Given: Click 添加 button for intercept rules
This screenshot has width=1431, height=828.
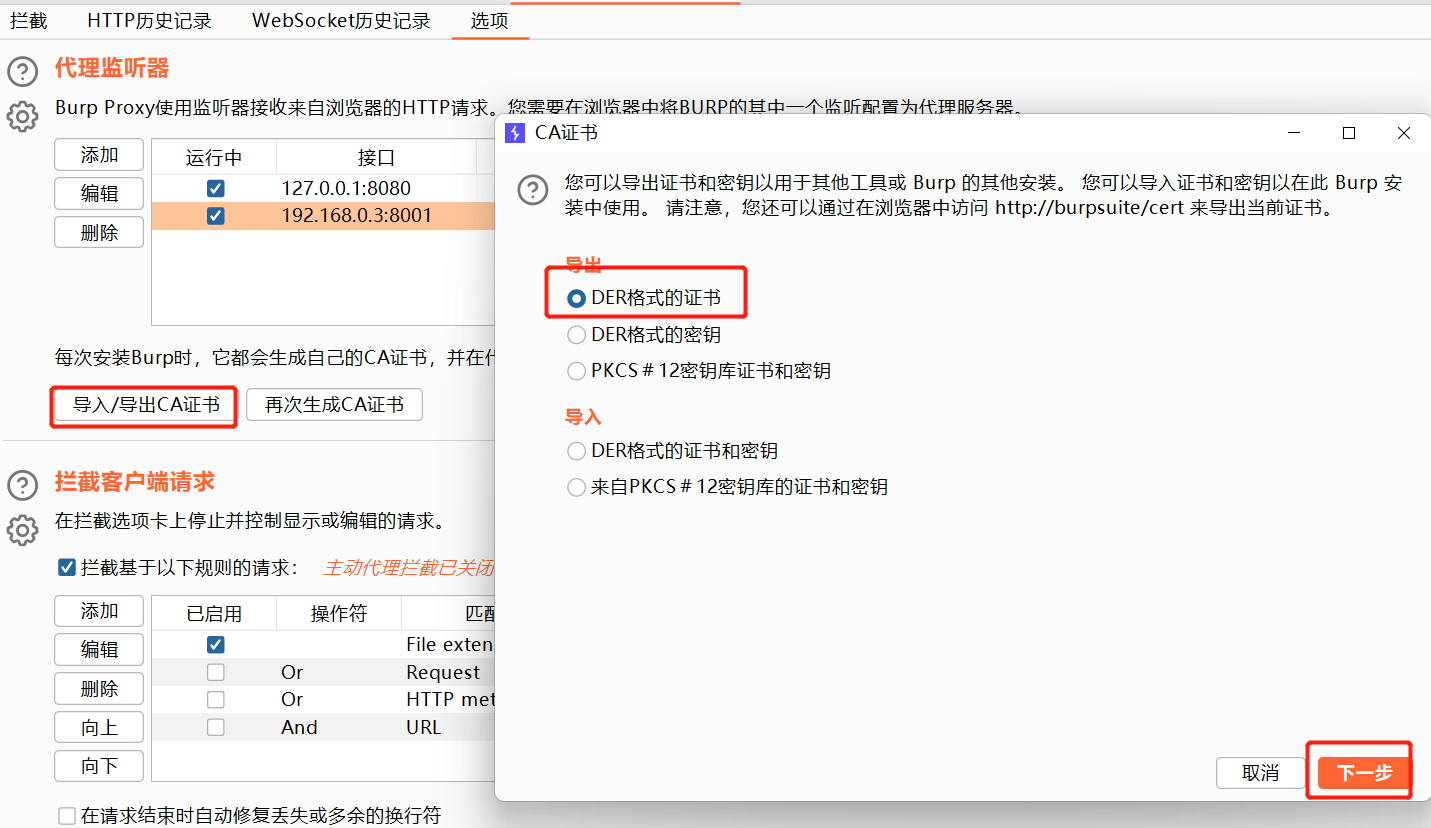Looking at the screenshot, I should (x=99, y=611).
